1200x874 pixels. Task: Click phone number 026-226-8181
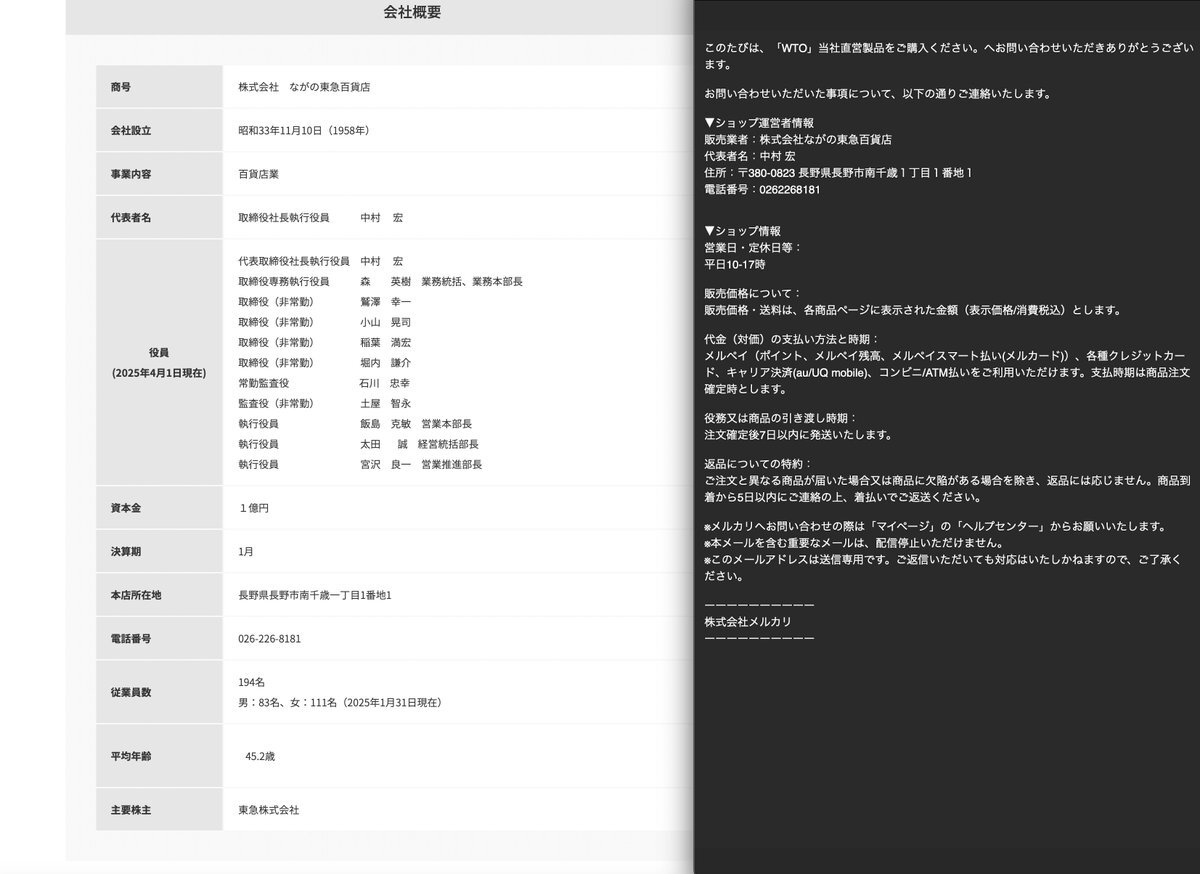click(270, 638)
